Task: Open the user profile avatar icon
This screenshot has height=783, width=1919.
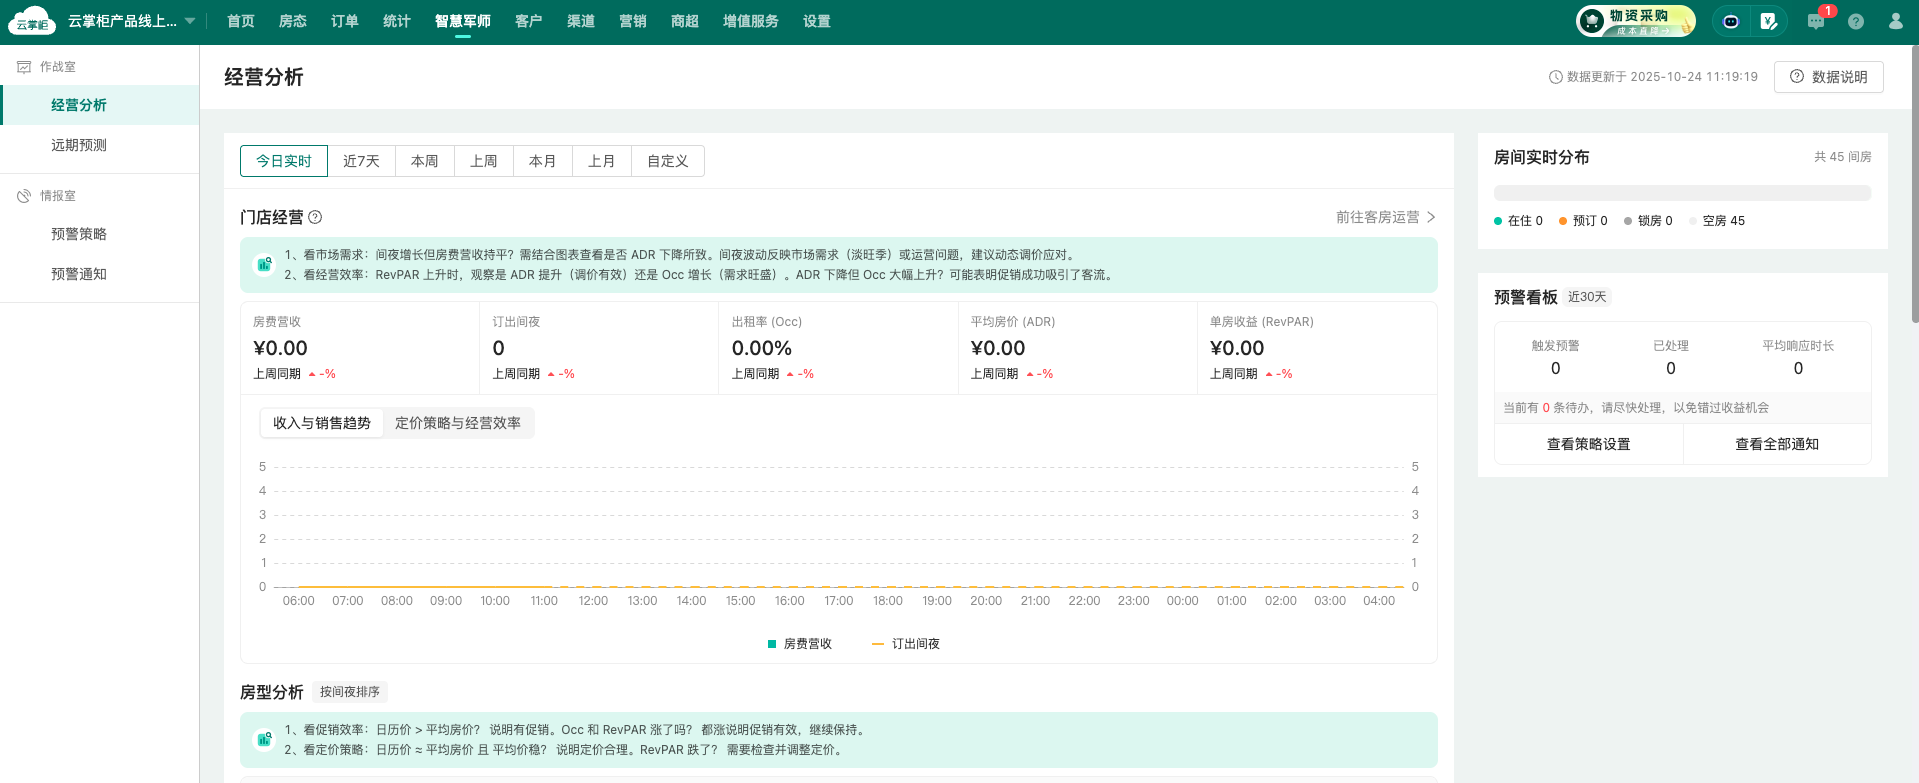Action: (1895, 21)
